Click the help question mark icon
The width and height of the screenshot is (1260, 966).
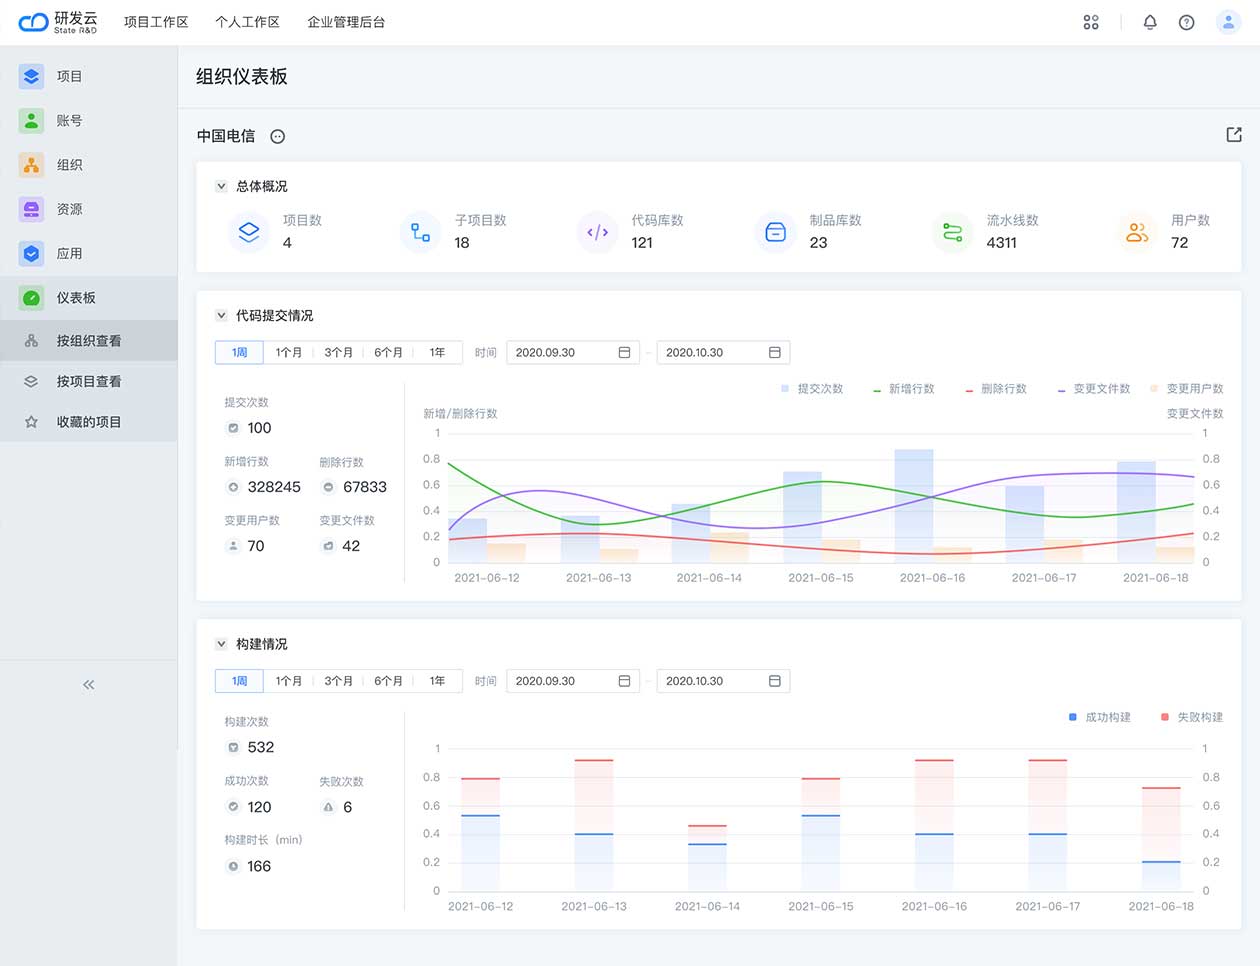(1186, 22)
